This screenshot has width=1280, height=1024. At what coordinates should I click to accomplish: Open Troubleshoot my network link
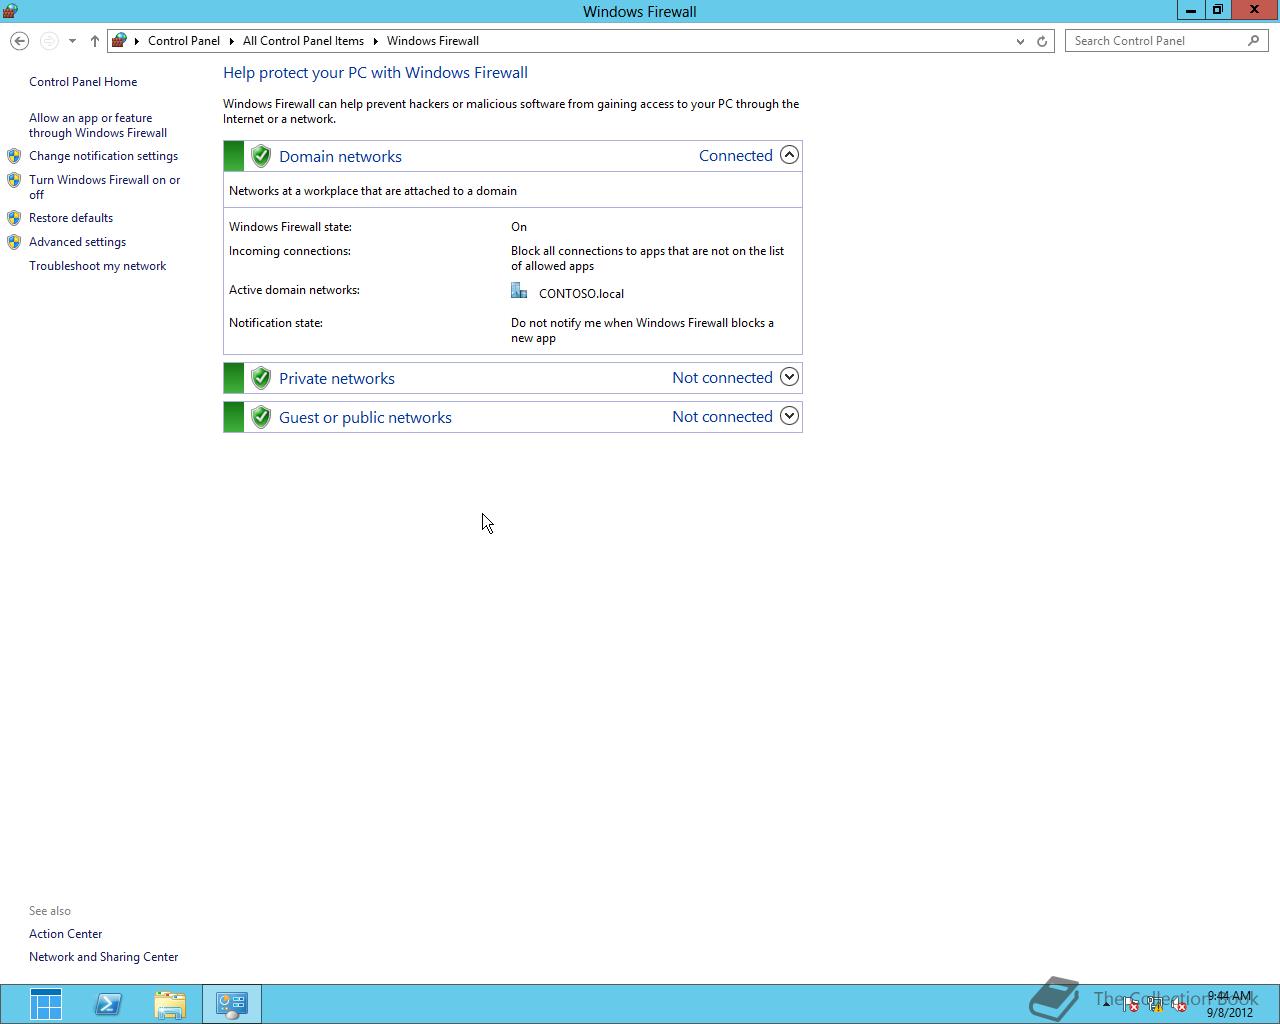(x=97, y=266)
